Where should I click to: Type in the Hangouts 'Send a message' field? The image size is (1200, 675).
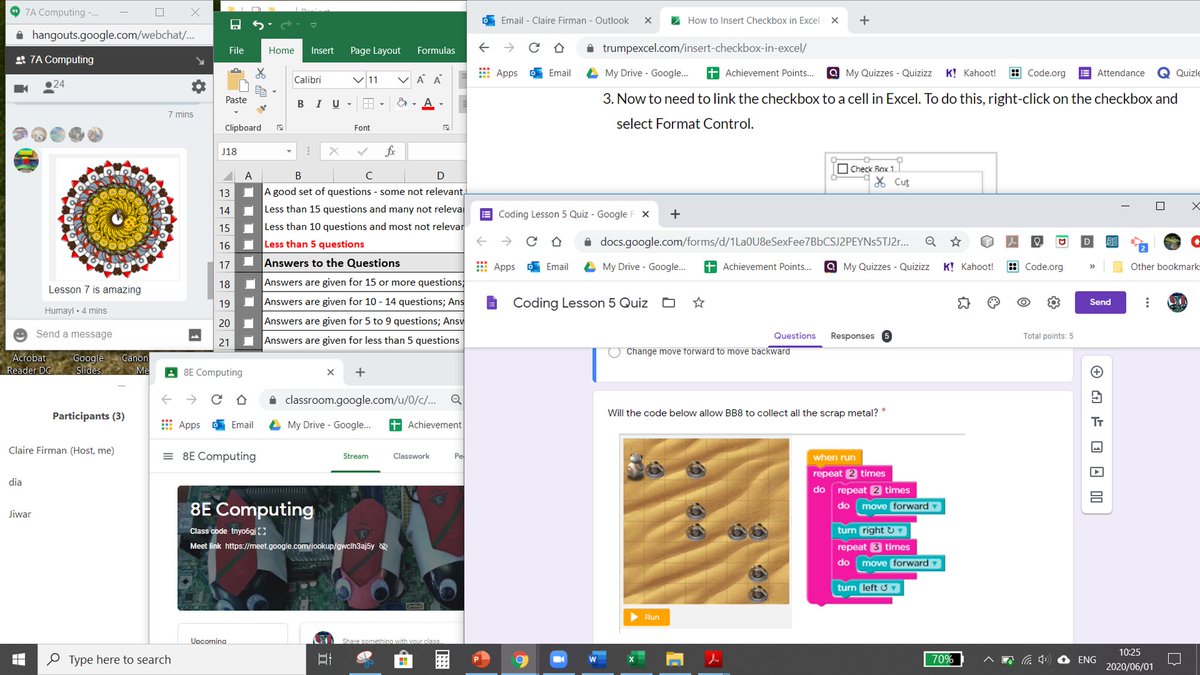point(108,334)
